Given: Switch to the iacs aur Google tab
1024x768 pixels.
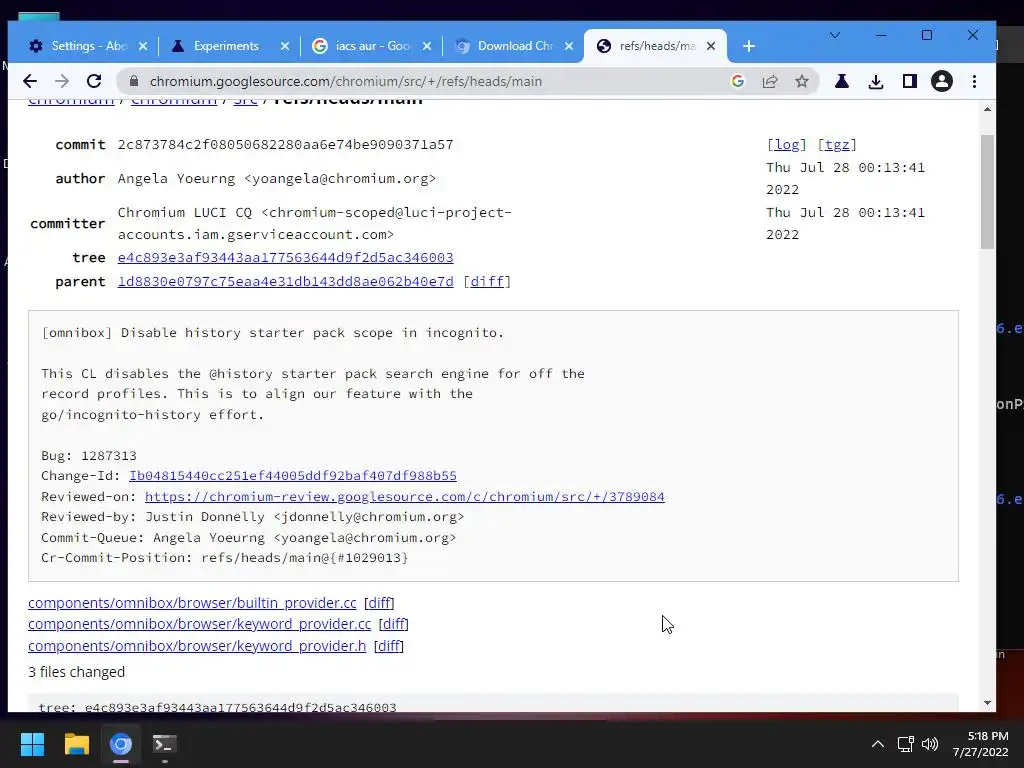Looking at the screenshot, I should (x=372, y=46).
